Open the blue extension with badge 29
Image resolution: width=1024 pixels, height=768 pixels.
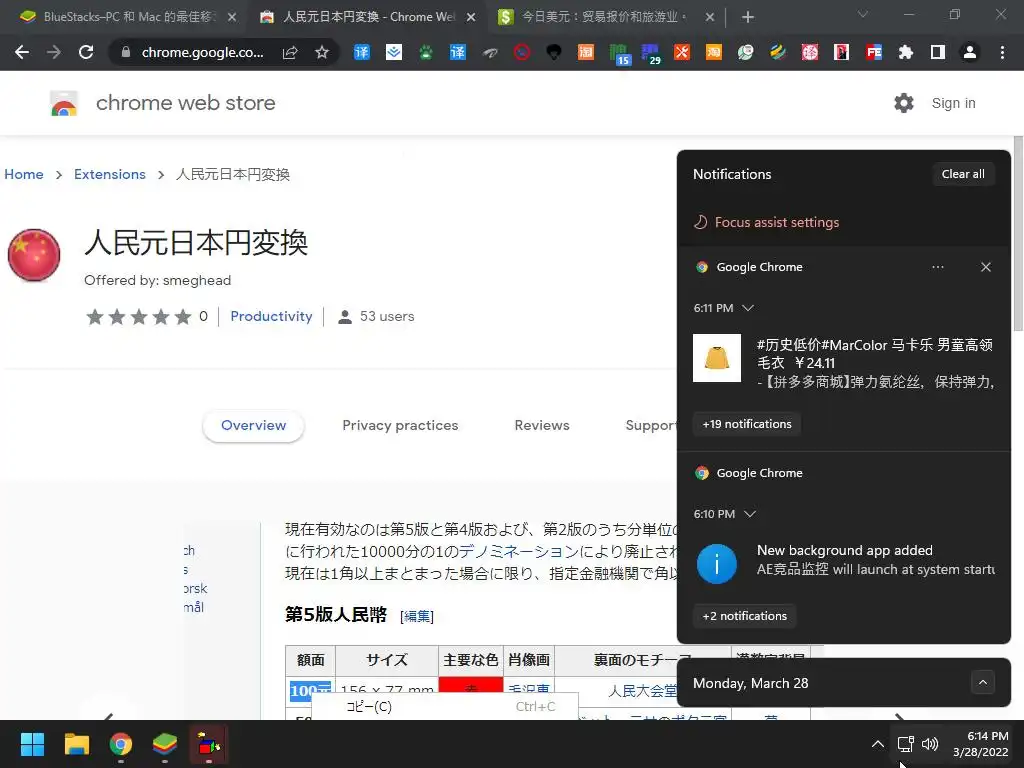click(x=650, y=54)
